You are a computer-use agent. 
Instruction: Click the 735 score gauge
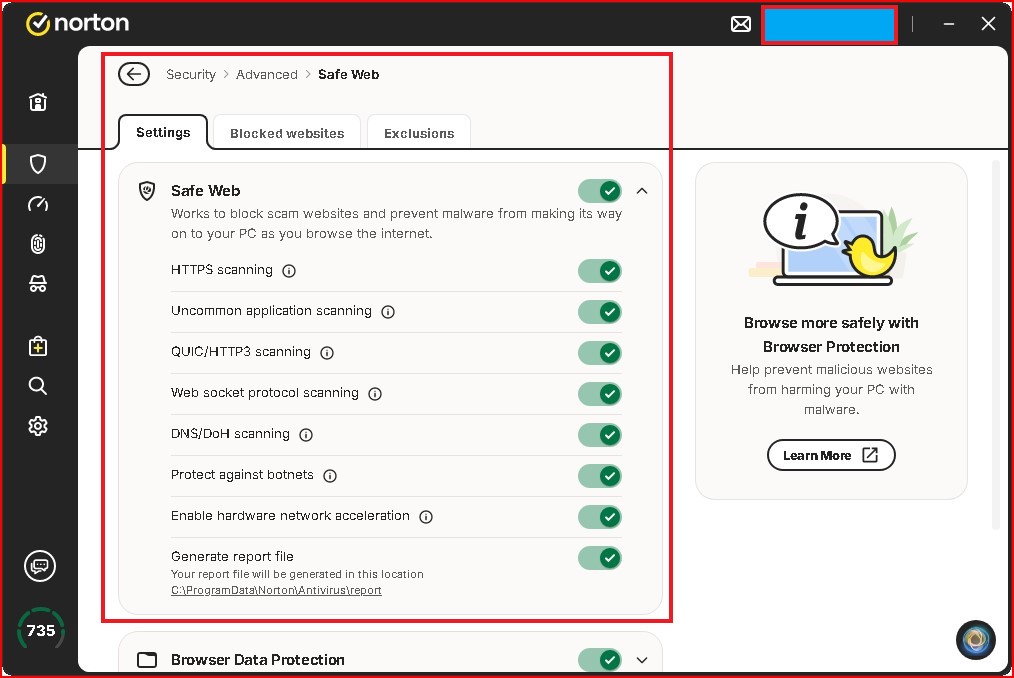click(x=41, y=631)
